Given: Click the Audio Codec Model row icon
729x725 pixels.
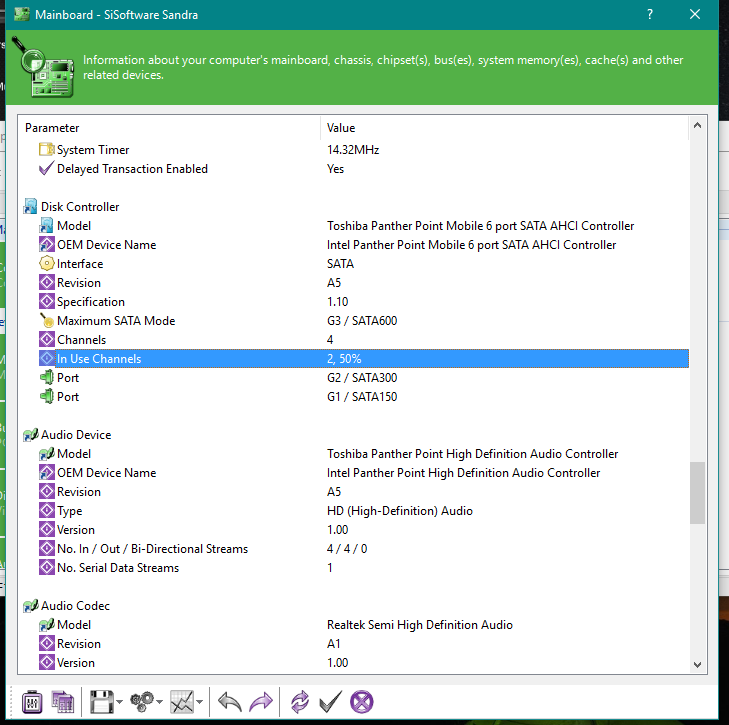Looking at the screenshot, I should [46, 625].
